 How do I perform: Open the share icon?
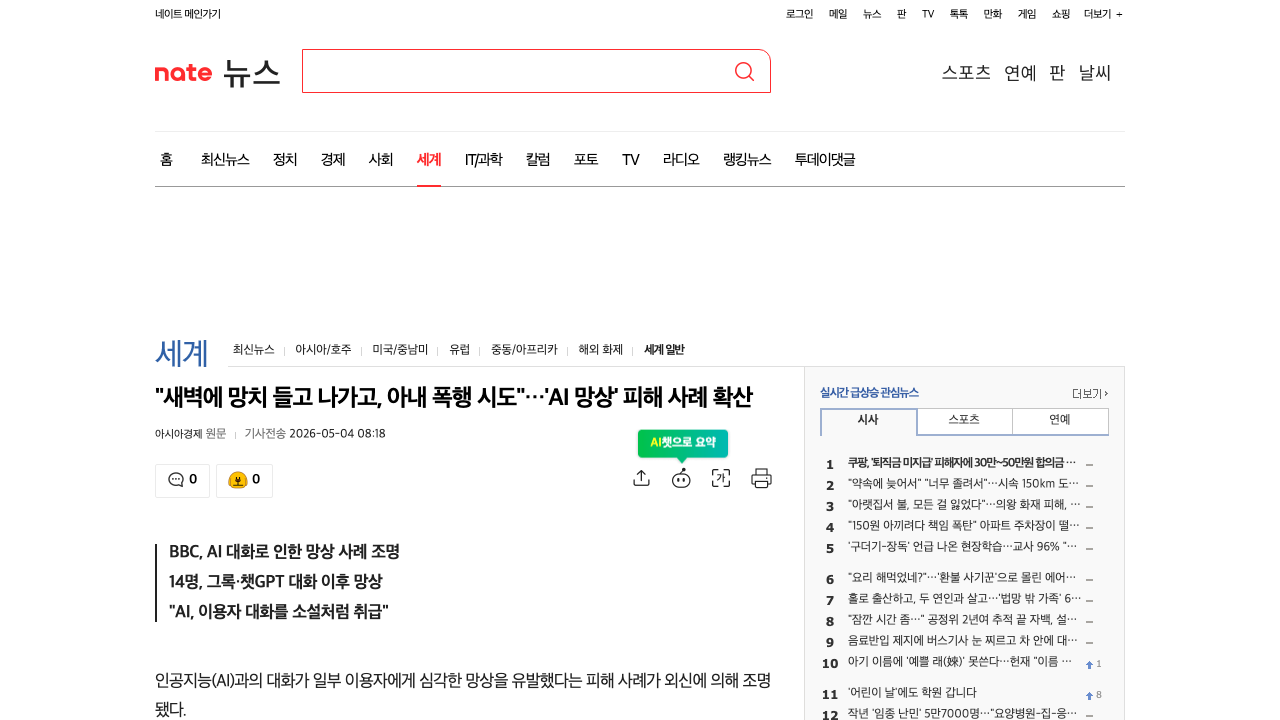coord(642,478)
